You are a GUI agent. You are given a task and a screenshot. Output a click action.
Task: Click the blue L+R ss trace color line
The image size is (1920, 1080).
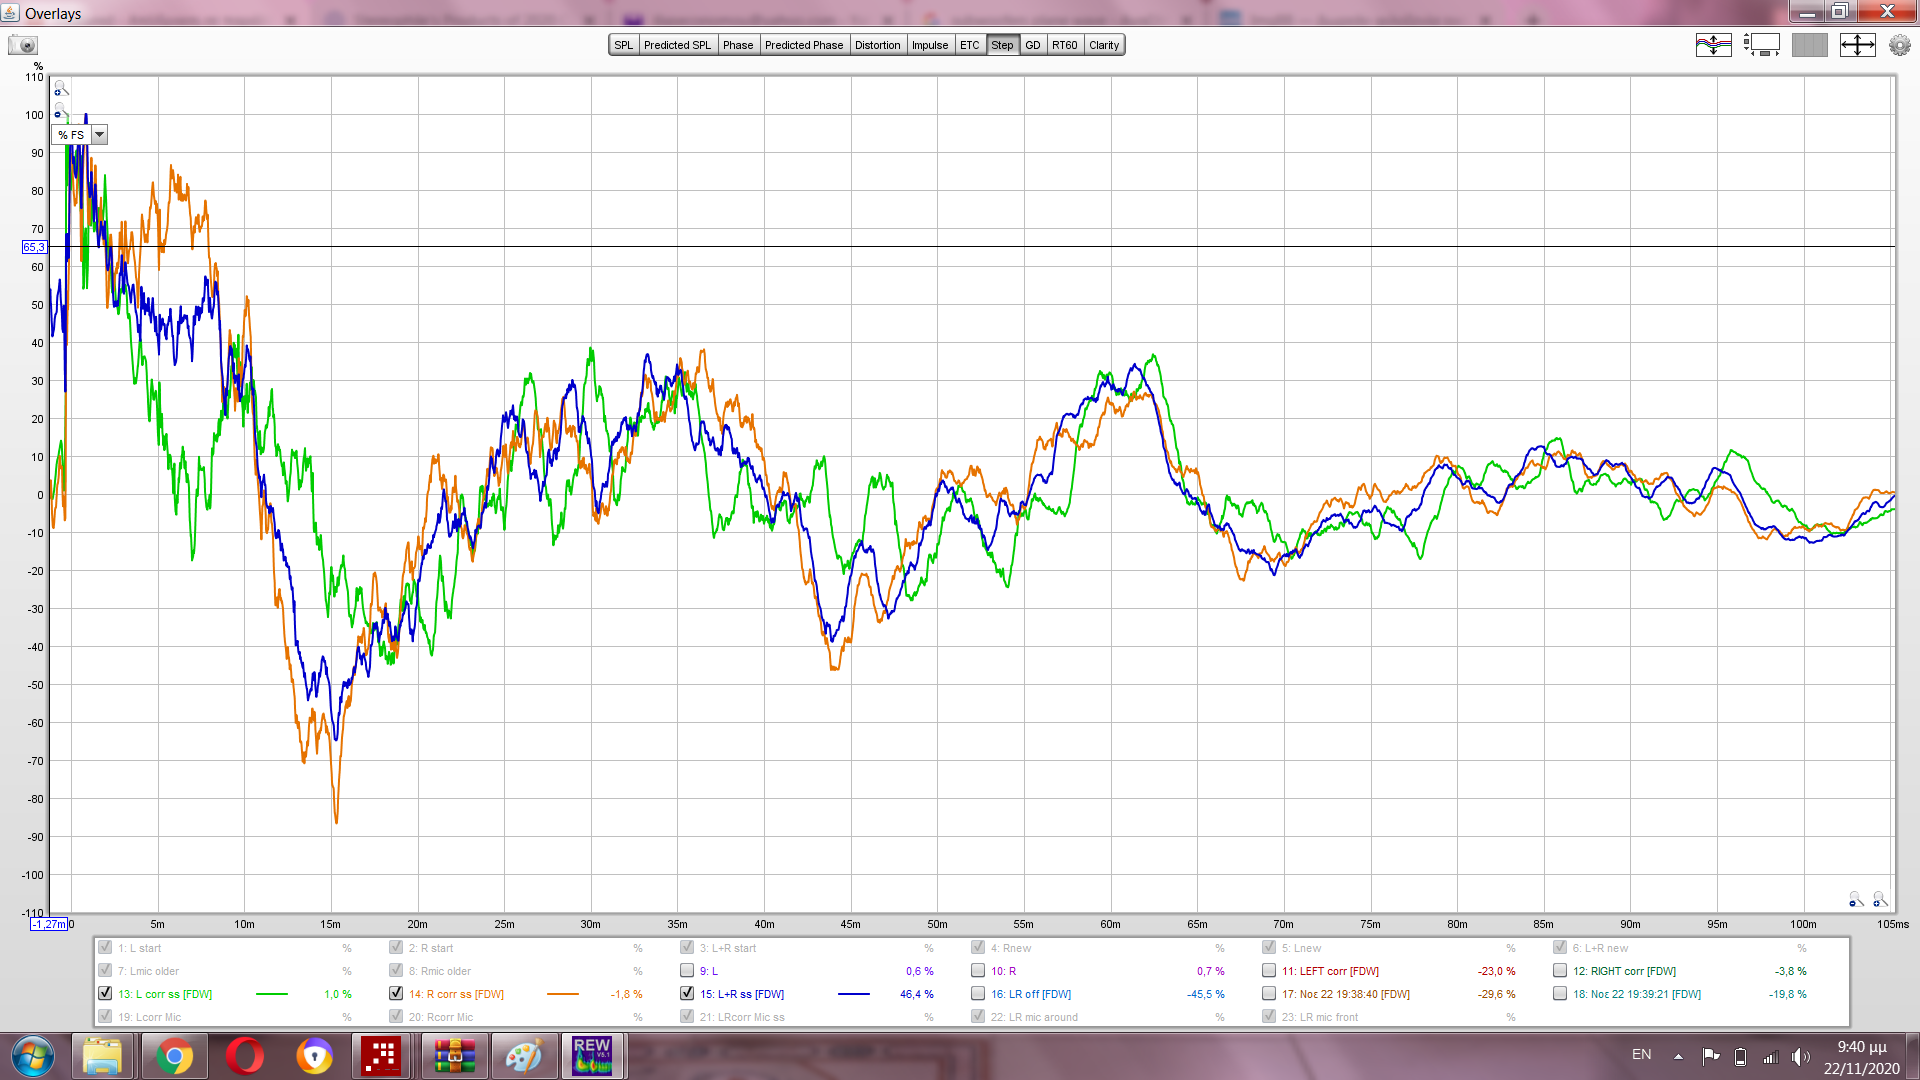[x=853, y=994]
